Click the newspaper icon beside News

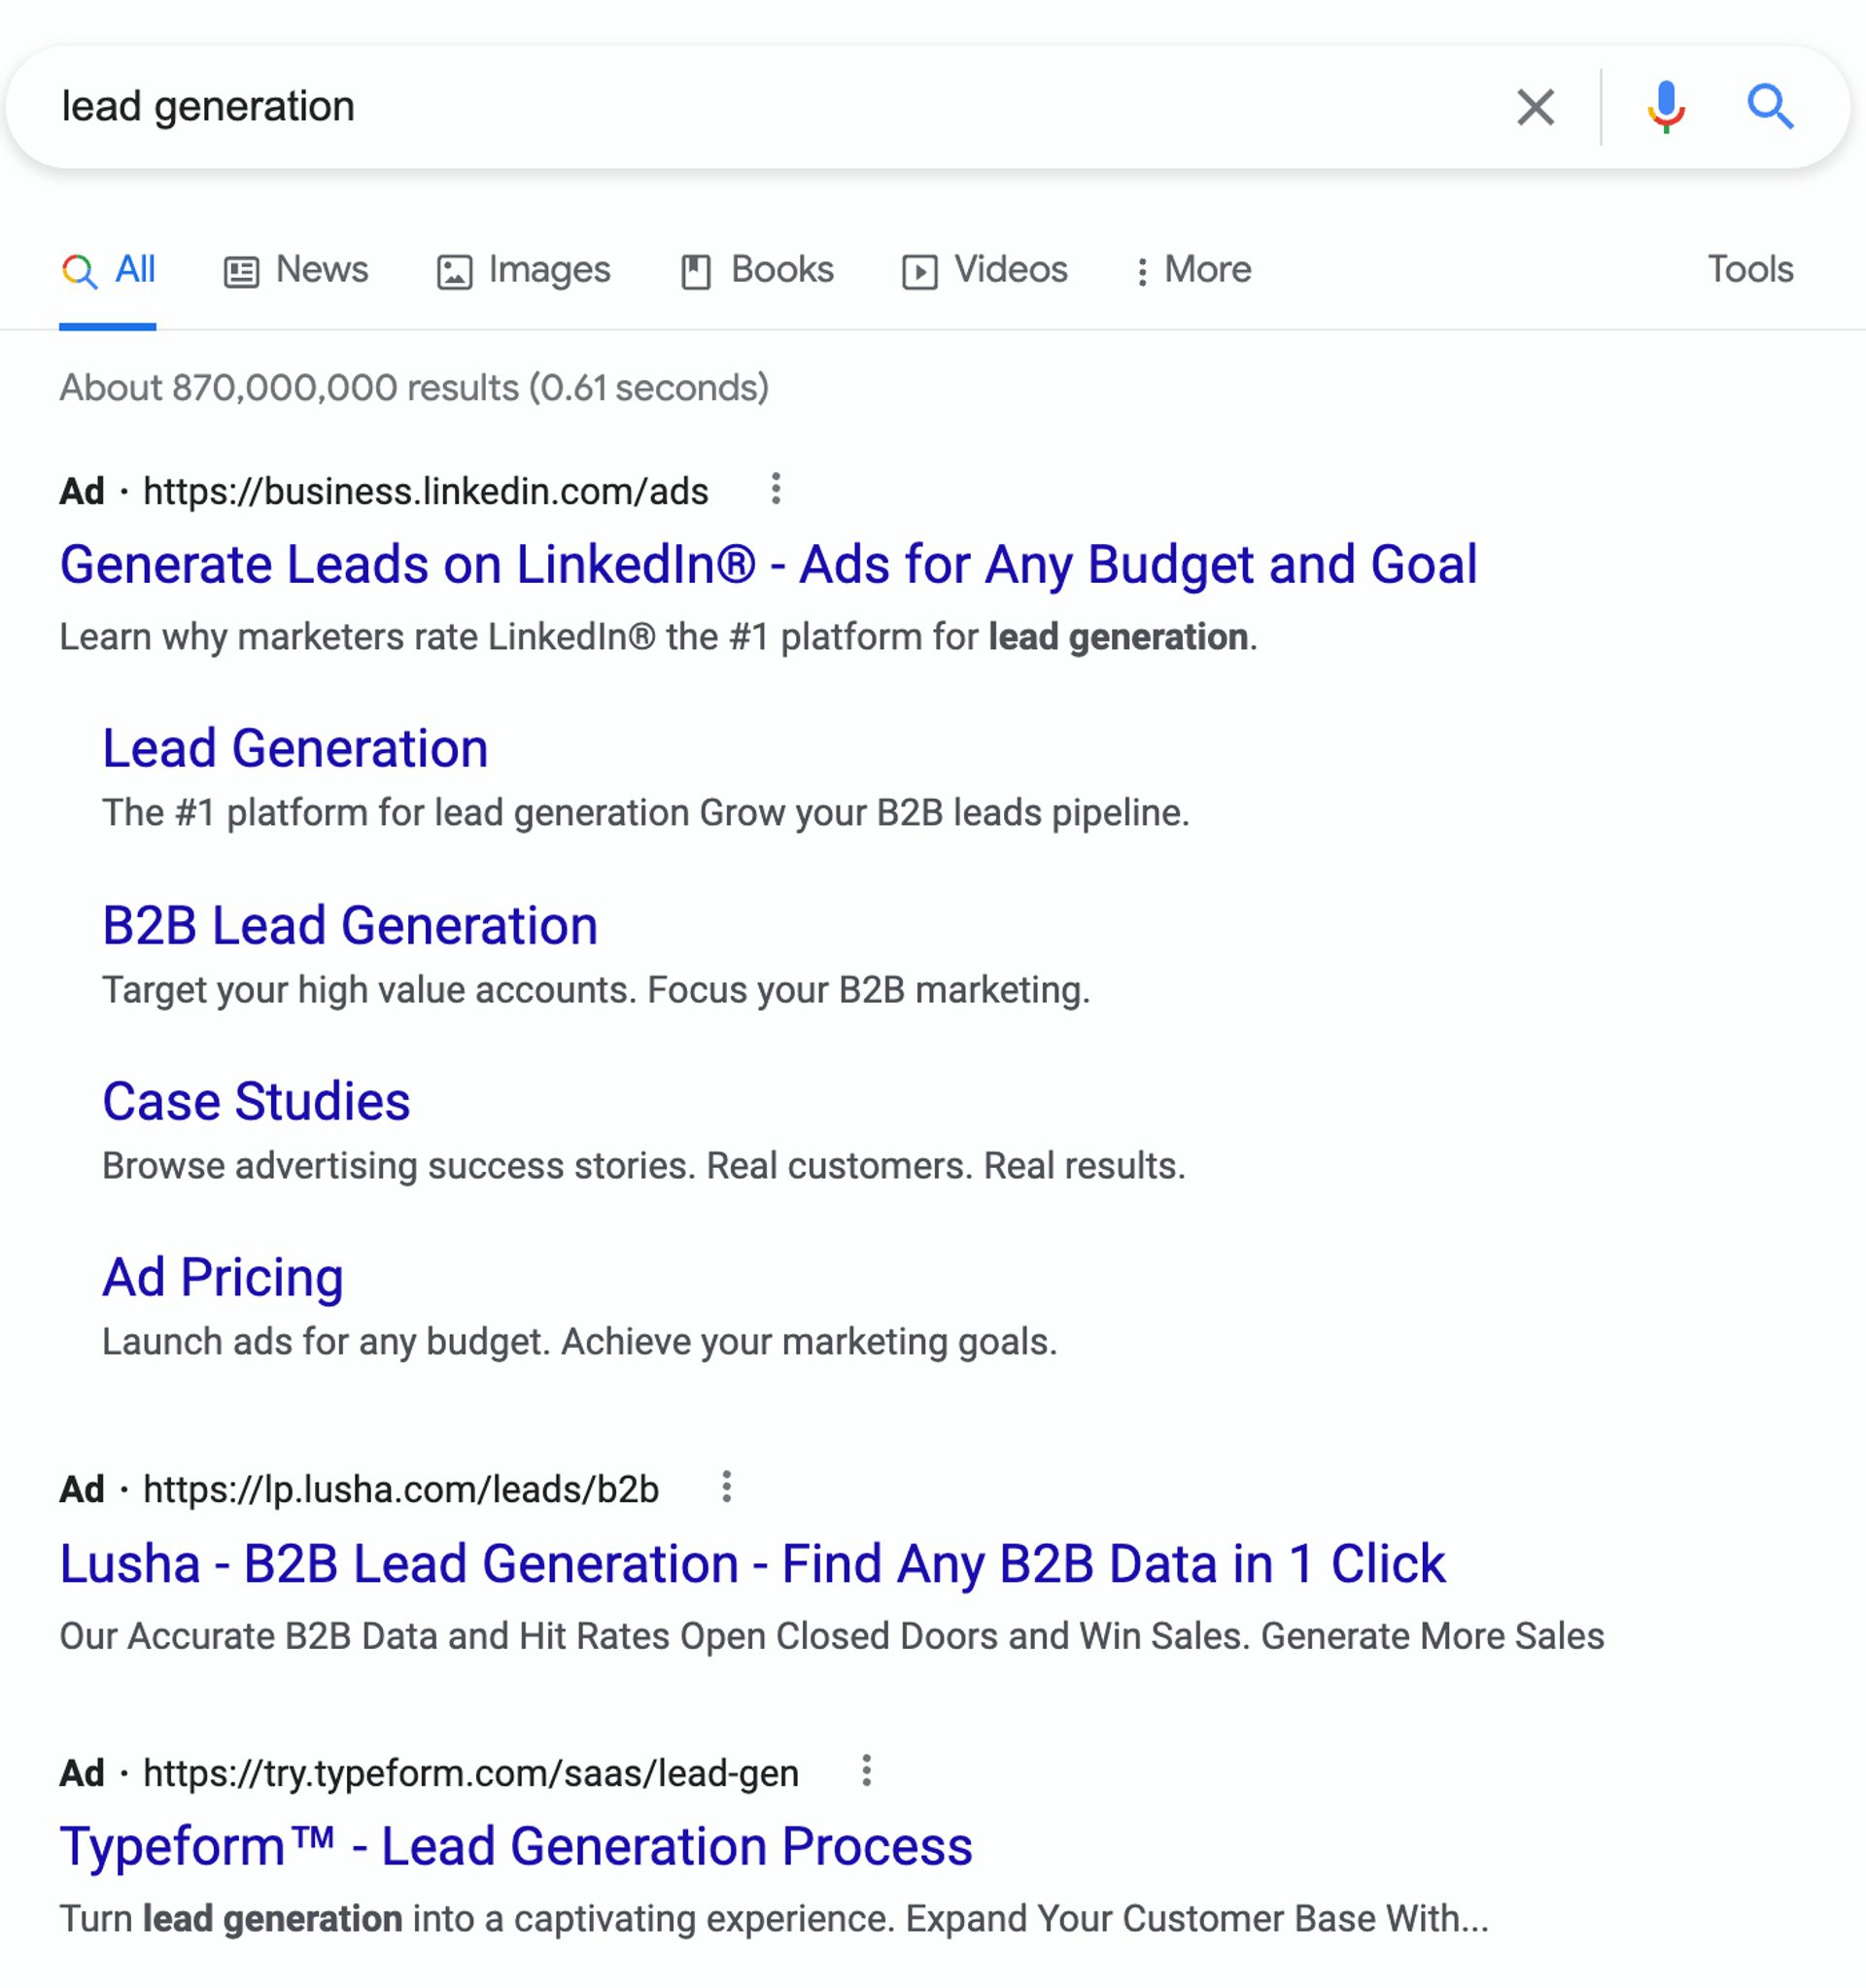pyautogui.click(x=240, y=269)
